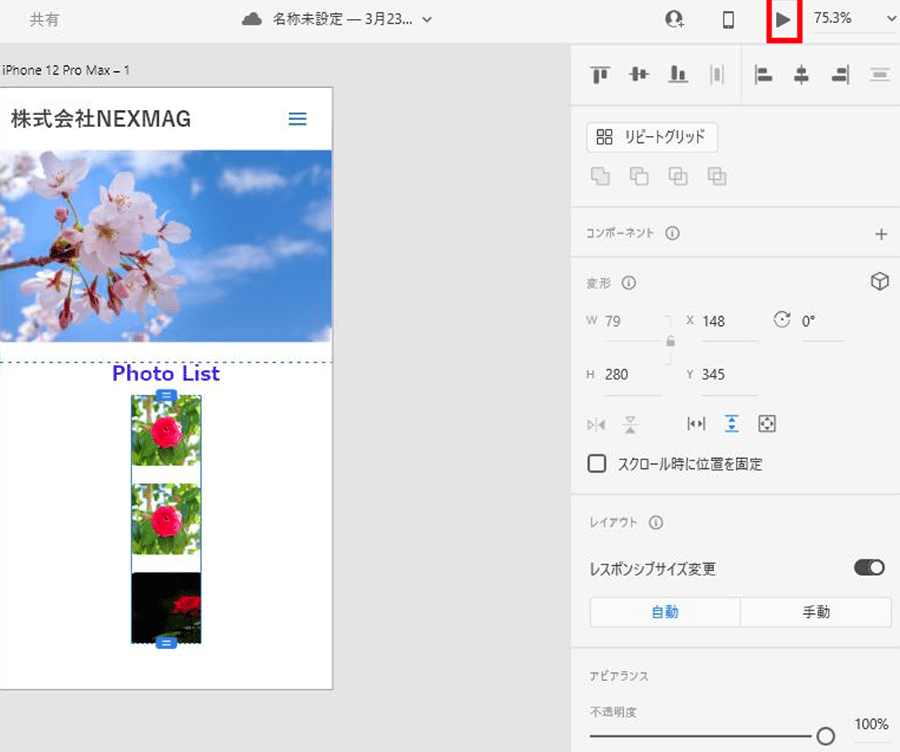Screen dimensions: 900x752
Task: Select the first pink rose photo
Action: click(166, 431)
